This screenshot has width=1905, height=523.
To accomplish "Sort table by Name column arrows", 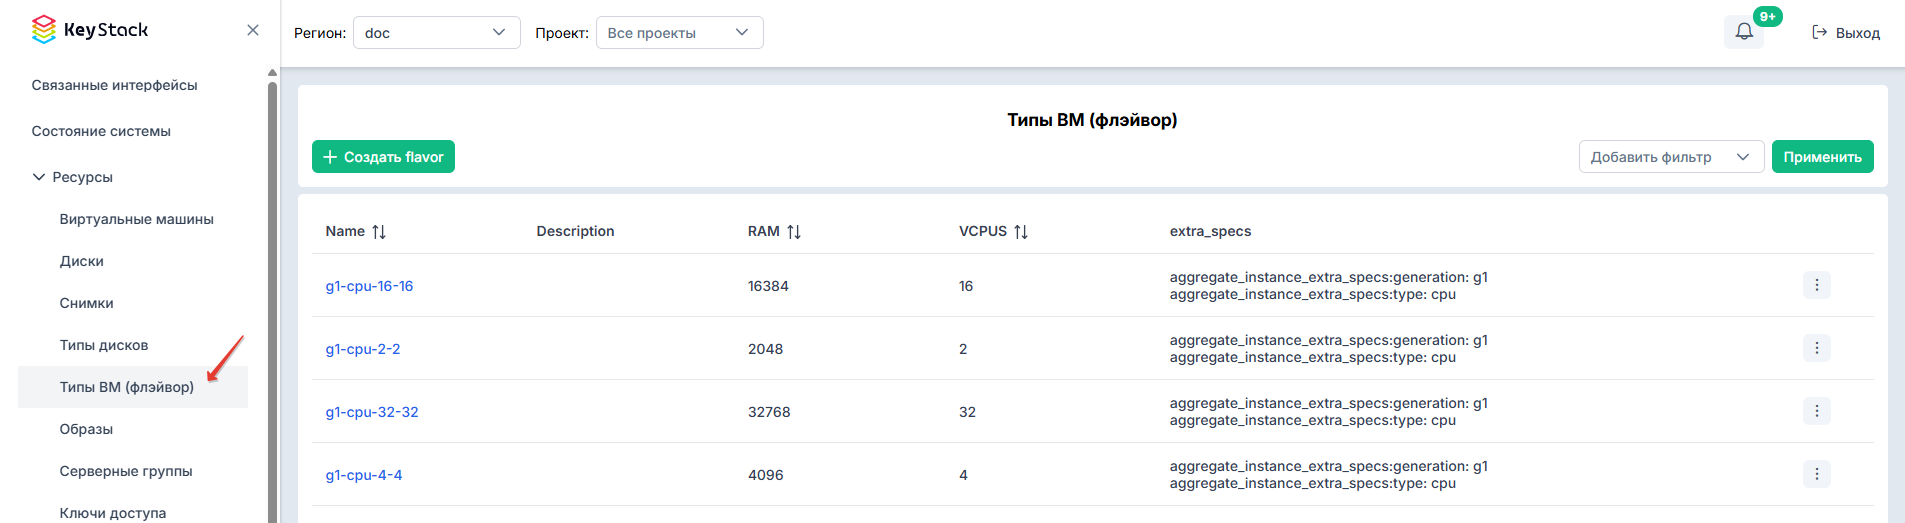I will pyautogui.click(x=379, y=232).
